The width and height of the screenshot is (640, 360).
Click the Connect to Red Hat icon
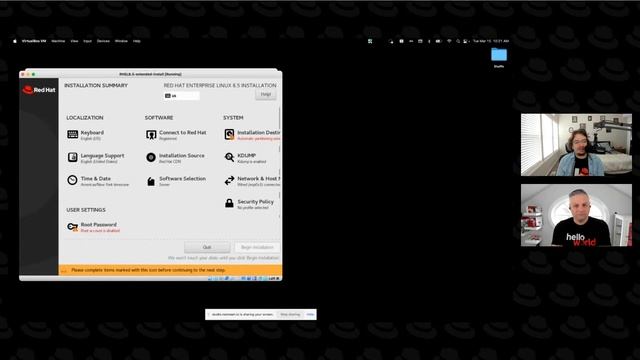click(151, 135)
